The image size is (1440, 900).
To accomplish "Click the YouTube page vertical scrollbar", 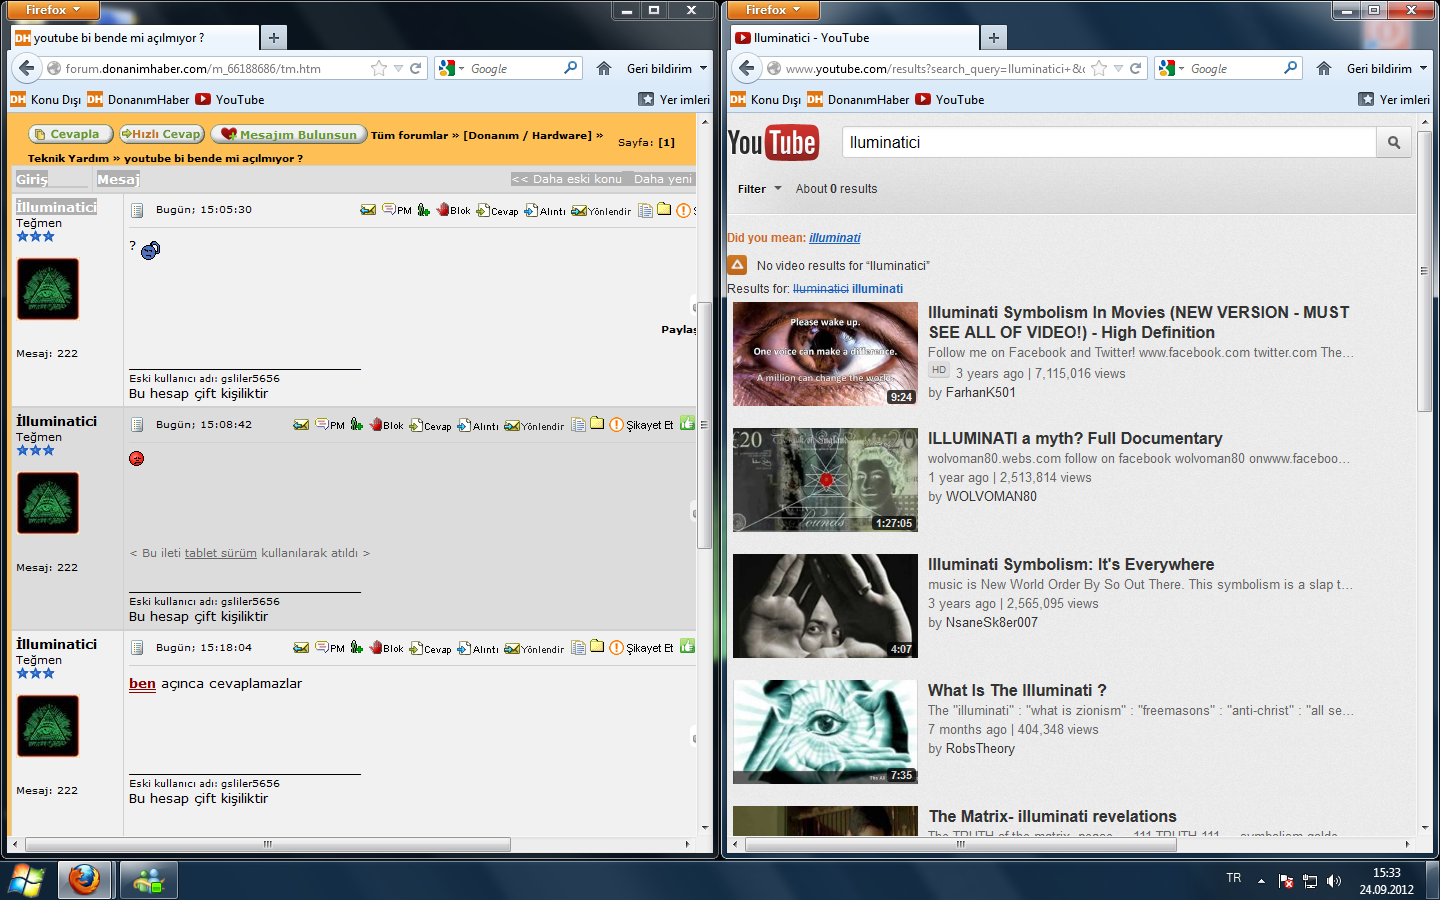I will pyautogui.click(x=1425, y=270).
